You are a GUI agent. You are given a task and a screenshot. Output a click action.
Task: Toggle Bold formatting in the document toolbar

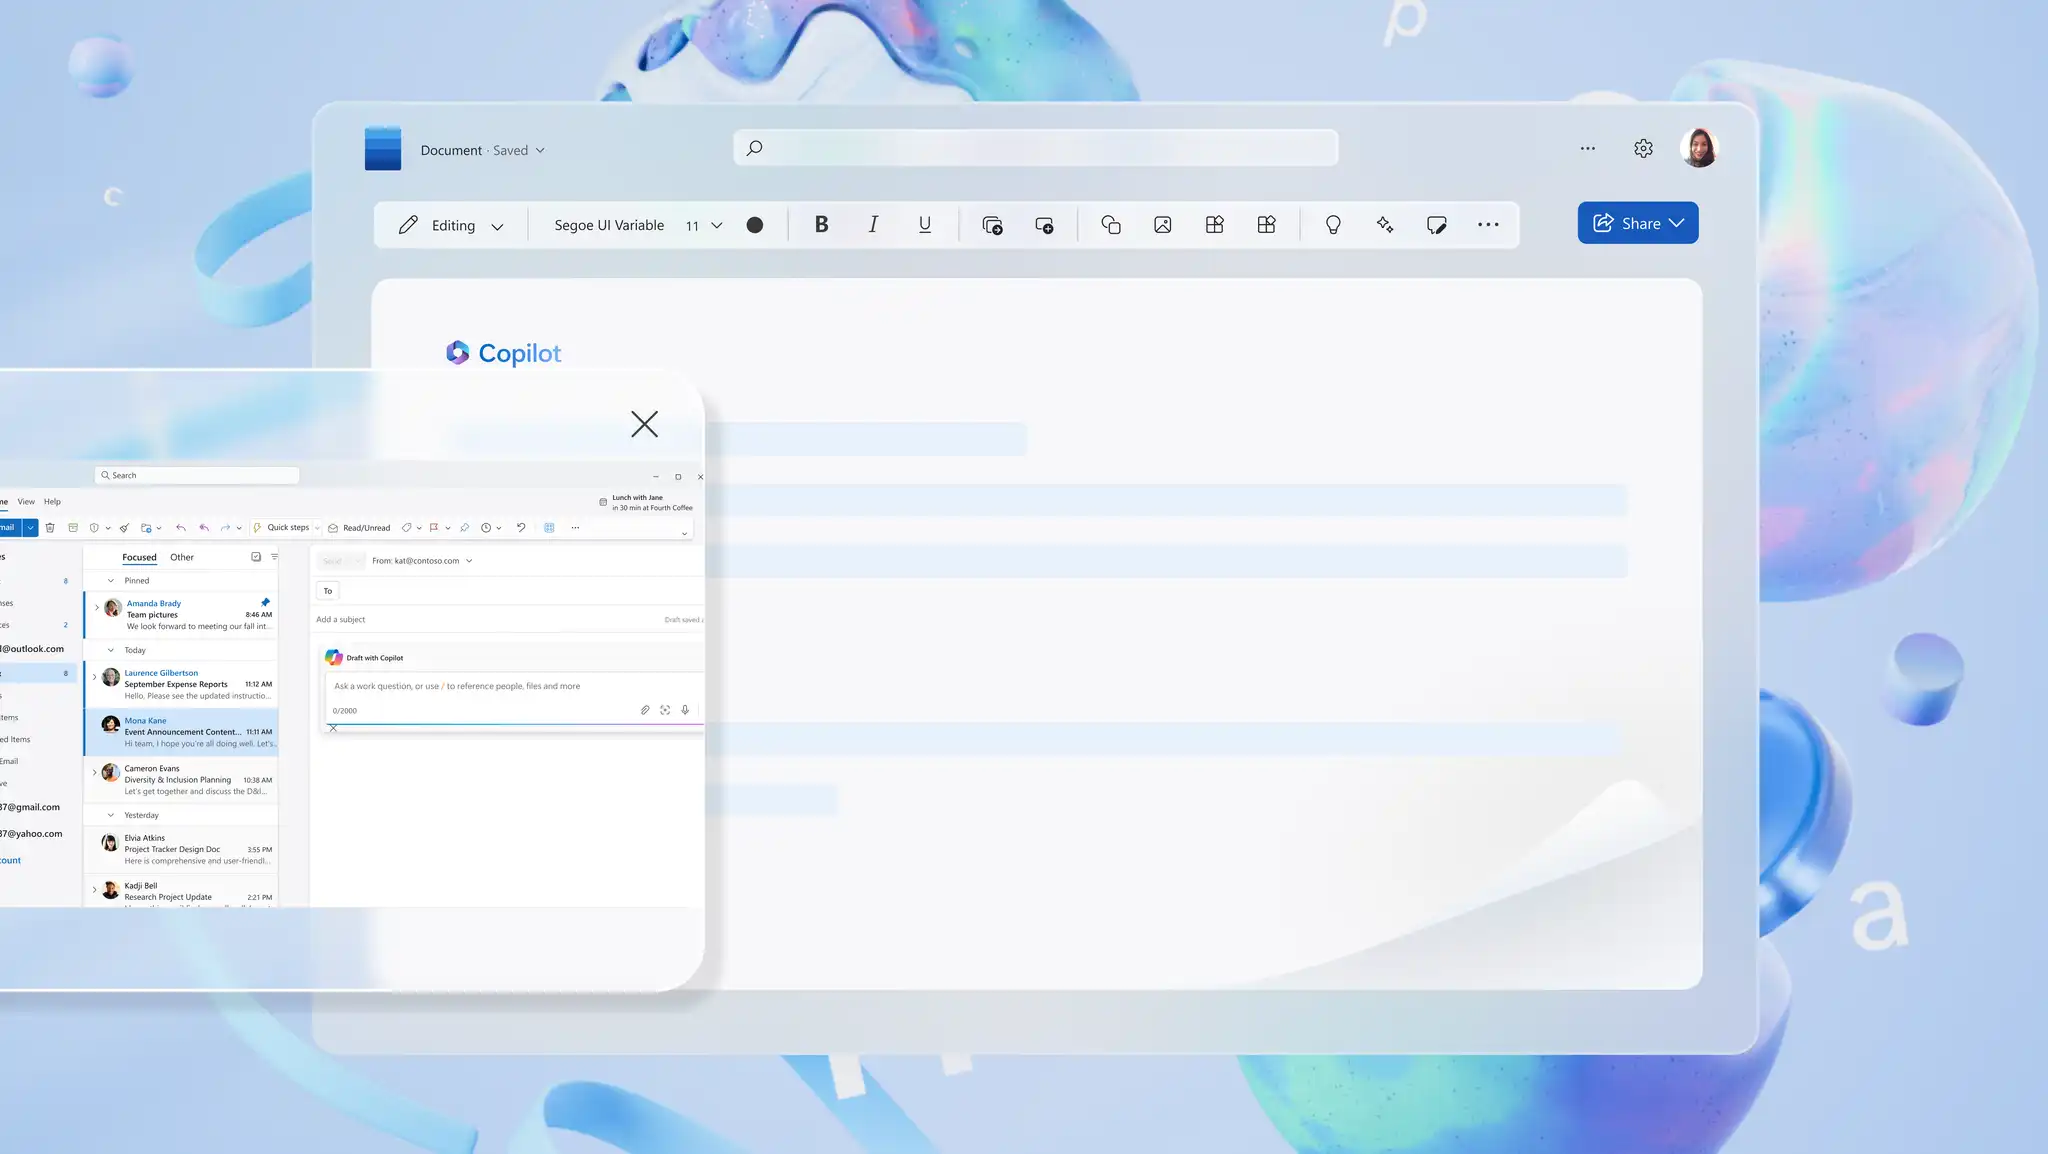821,225
